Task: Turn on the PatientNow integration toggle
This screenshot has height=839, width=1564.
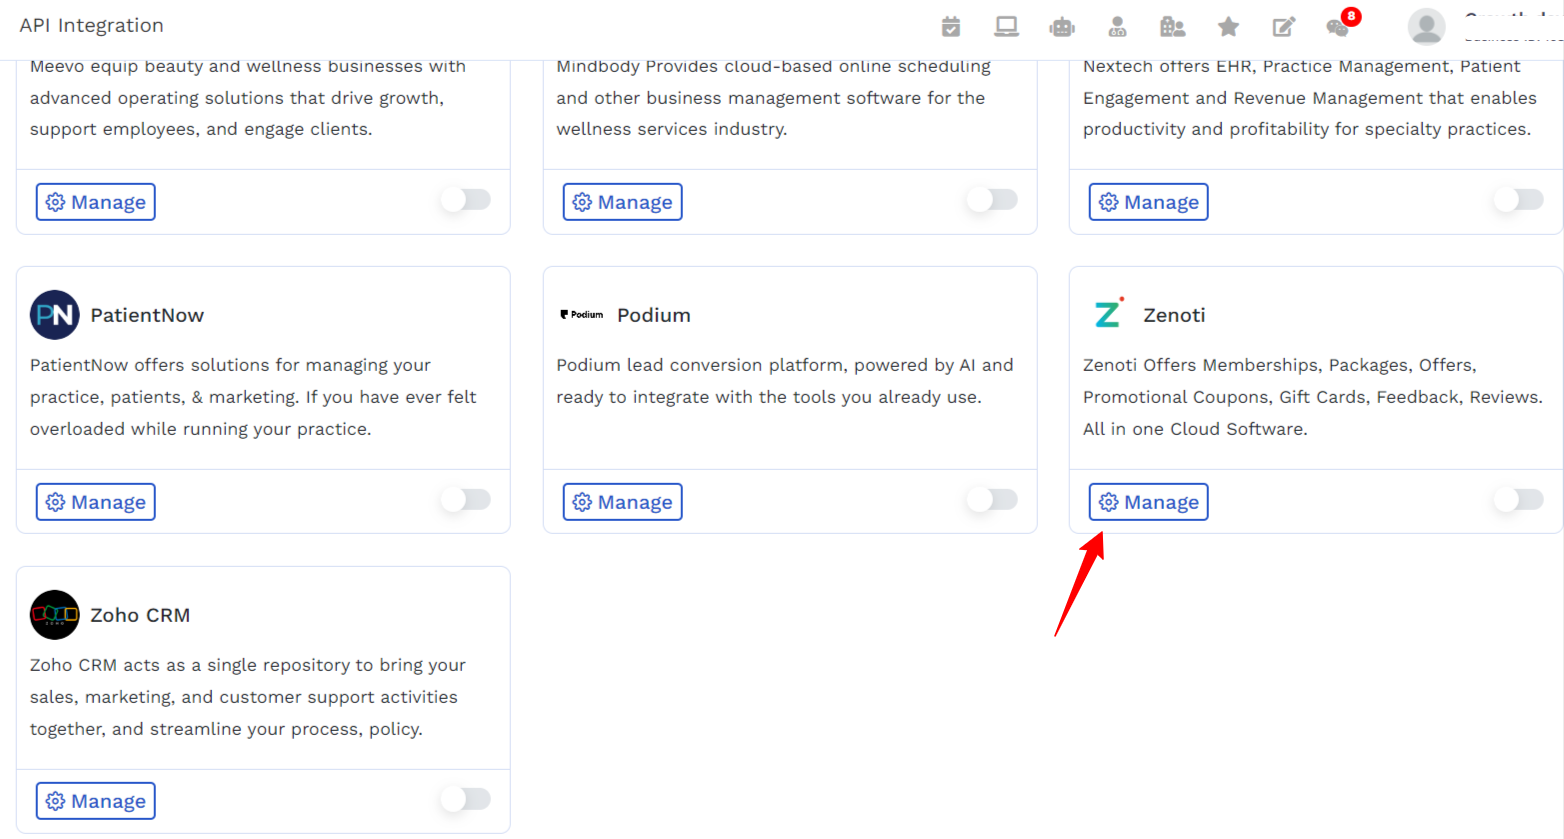Action: [x=466, y=499]
